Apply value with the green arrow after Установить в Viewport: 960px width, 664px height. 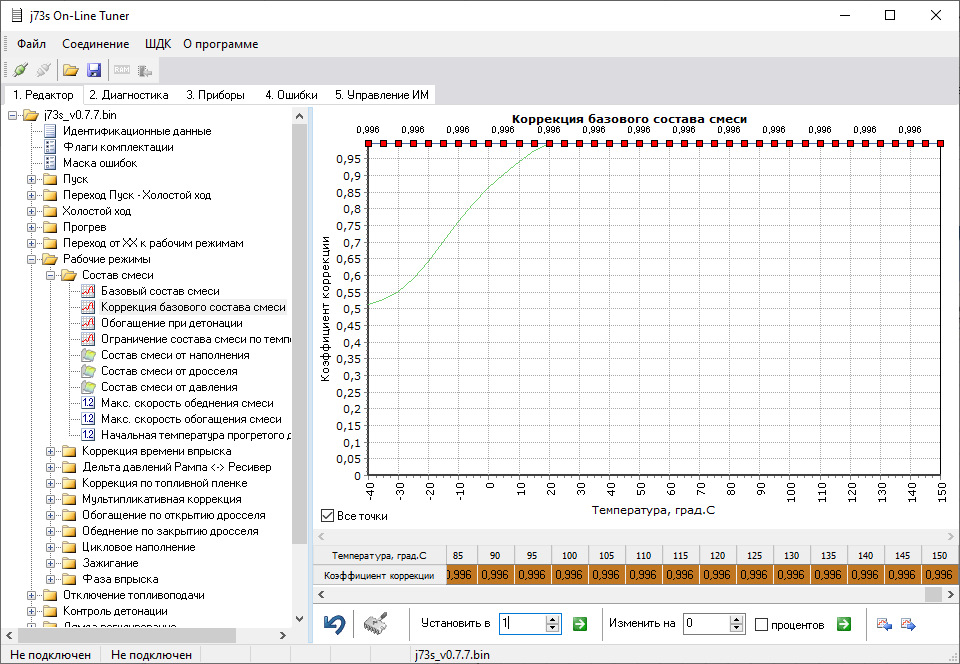pyautogui.click(x=579, y=623)
